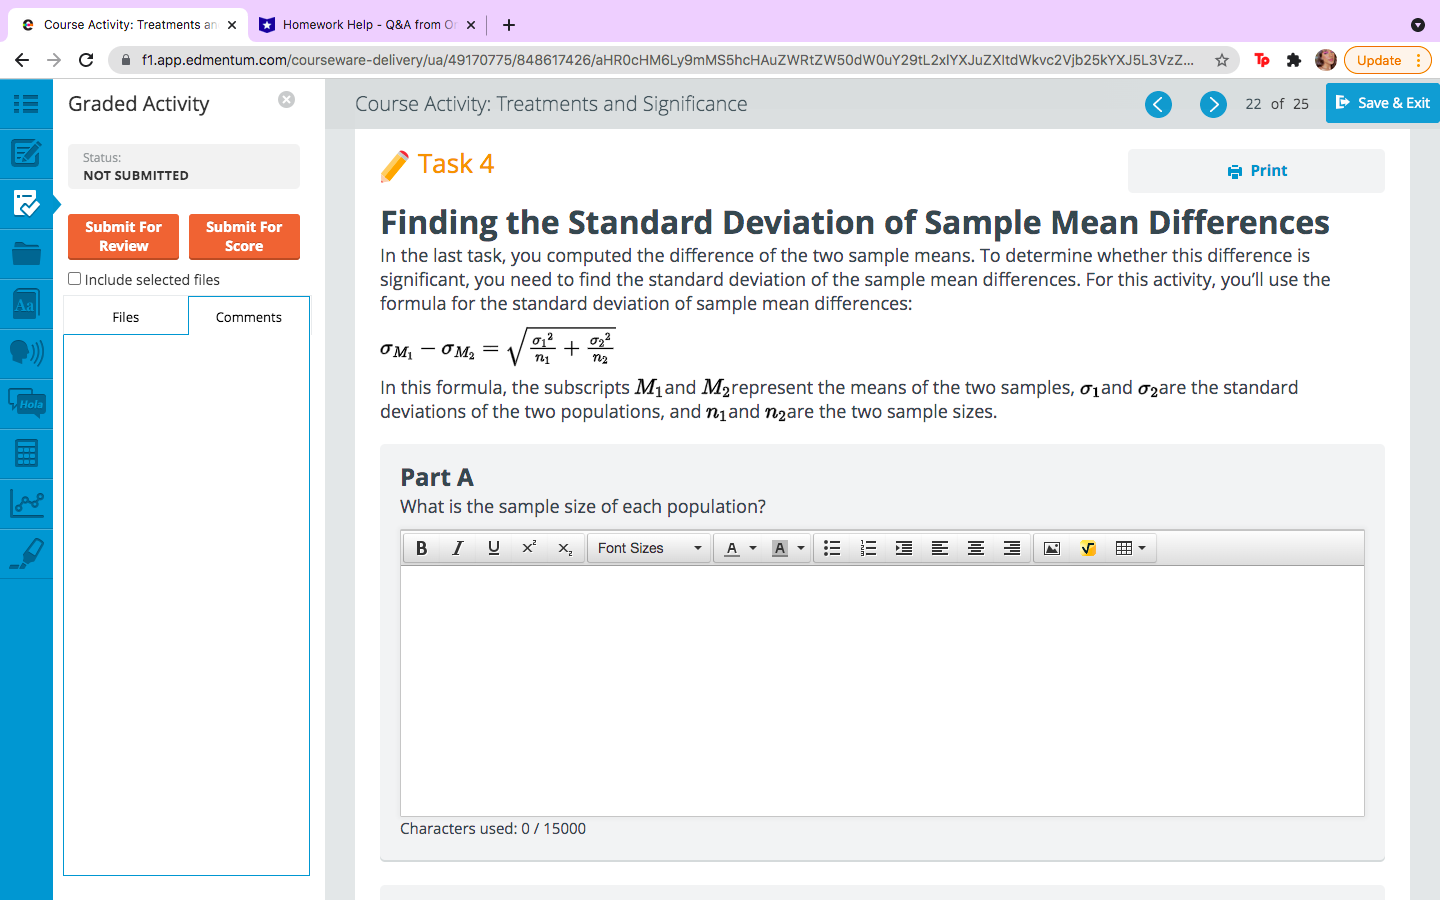Switch to the Files tab

click(x=126, y=317)
